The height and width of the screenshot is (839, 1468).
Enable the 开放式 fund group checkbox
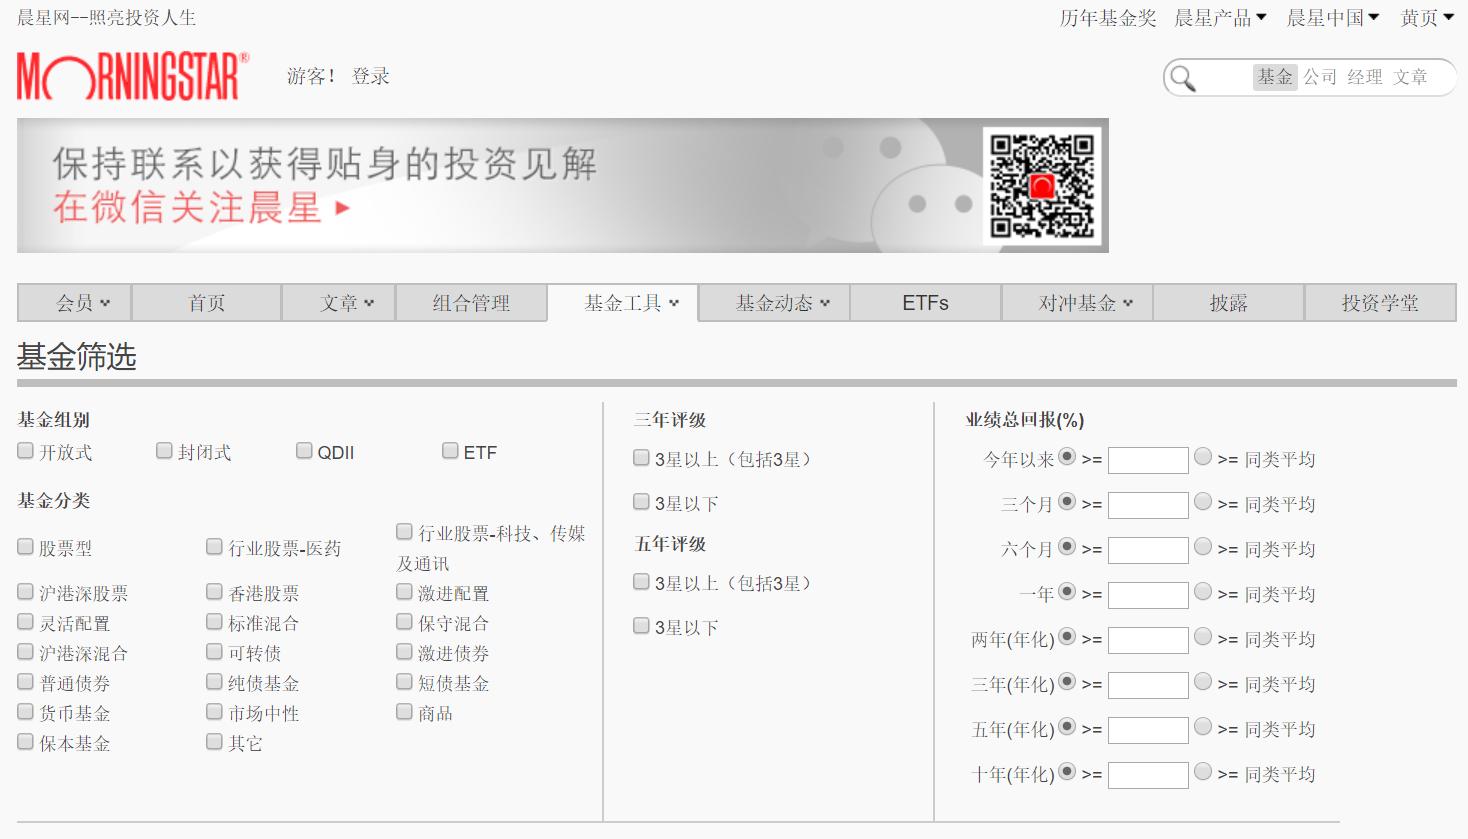[24, 450]
